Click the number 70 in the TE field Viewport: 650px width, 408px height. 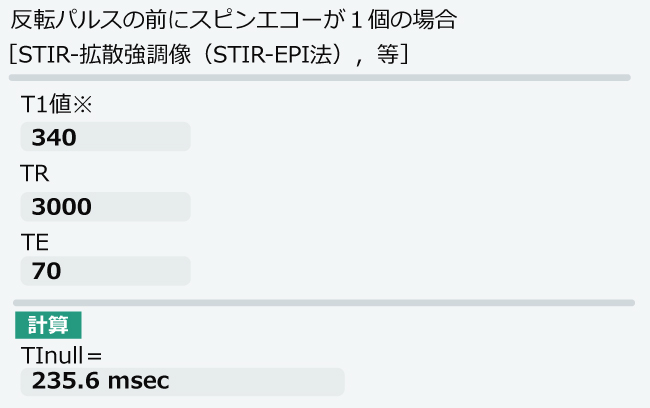[47, 271]
